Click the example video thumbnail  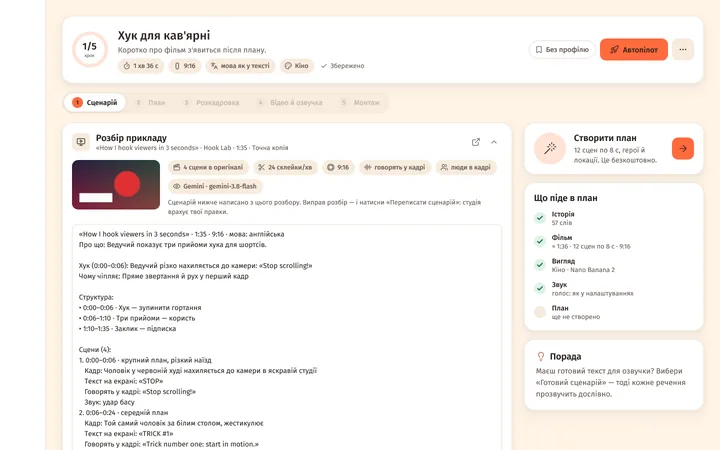coord(116,185)
